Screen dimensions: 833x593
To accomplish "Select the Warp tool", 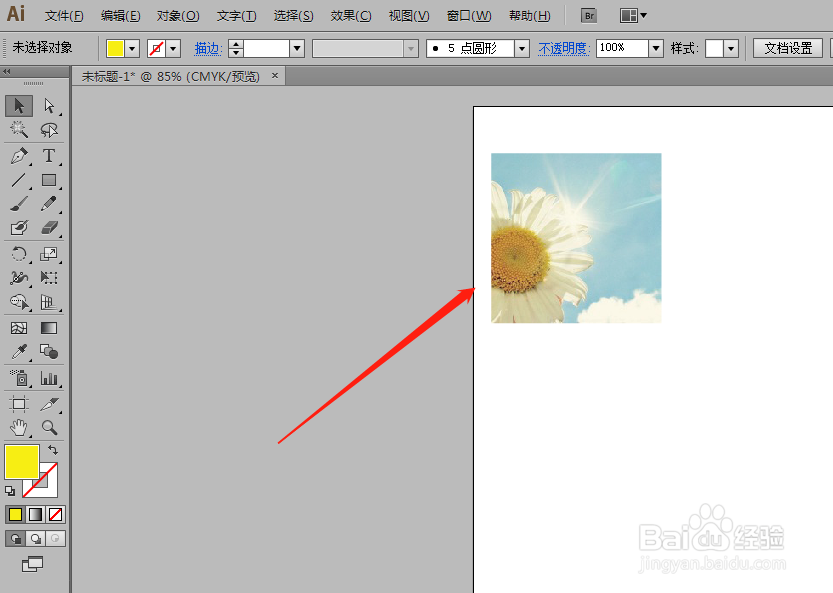I will click(x=19, y=278).
